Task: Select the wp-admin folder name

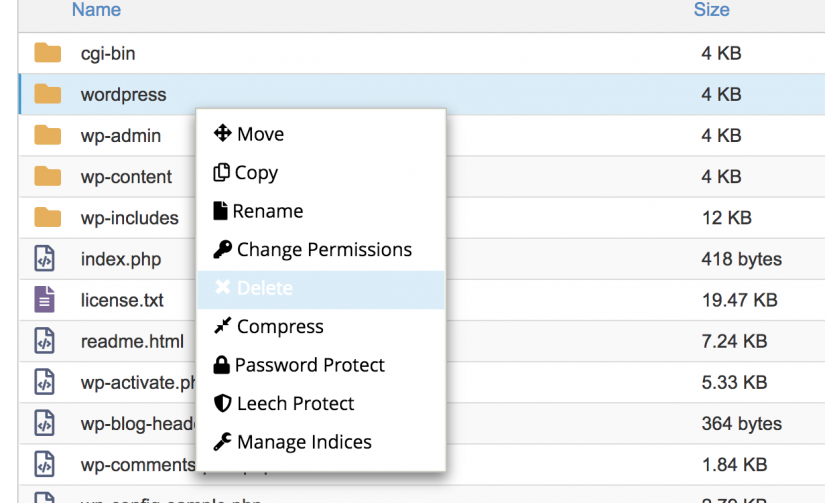Action: tap(120, 136)
